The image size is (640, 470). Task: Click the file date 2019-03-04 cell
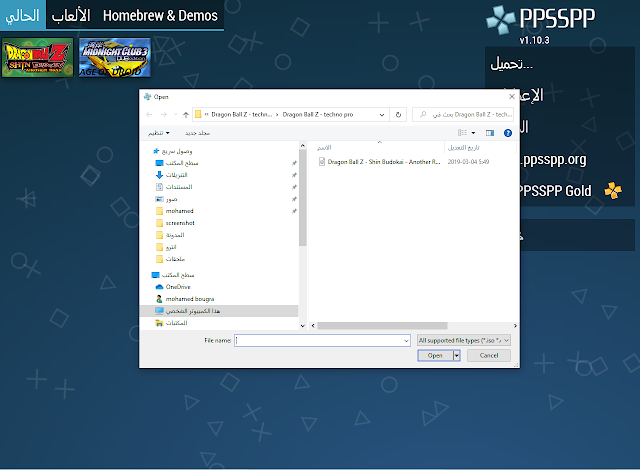[468, 162]
